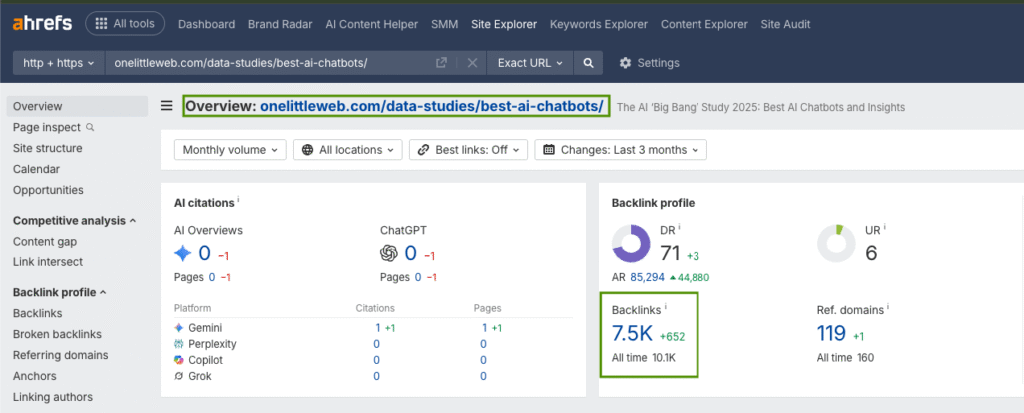Click the info icon next to DR
1024x413 pixels.
(680, 227)
